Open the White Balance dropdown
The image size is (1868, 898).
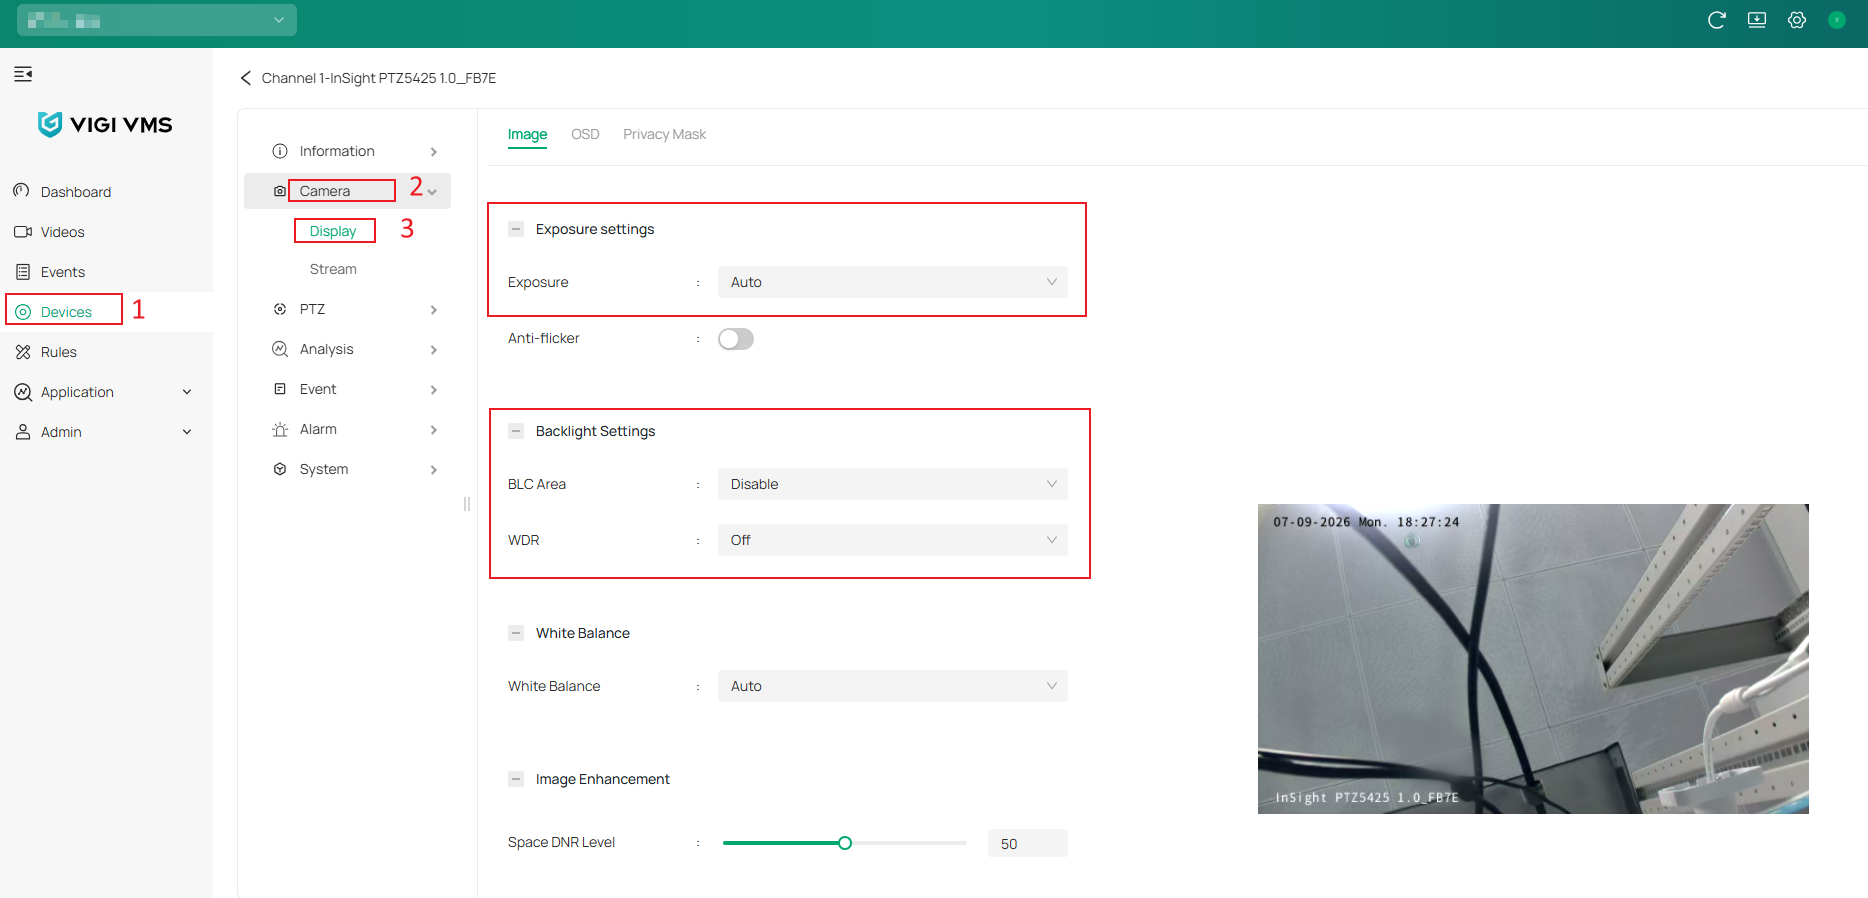(x=892, y=686)
